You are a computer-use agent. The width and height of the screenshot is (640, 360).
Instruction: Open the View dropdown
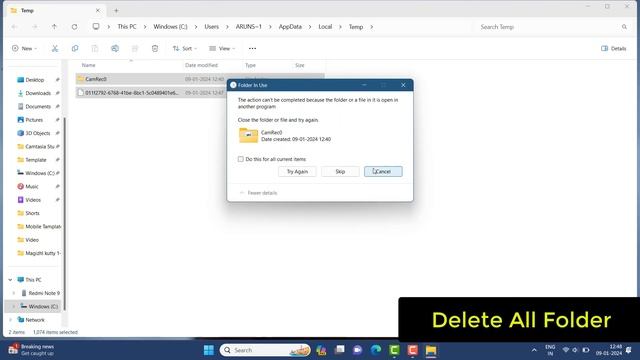(222, 49)
